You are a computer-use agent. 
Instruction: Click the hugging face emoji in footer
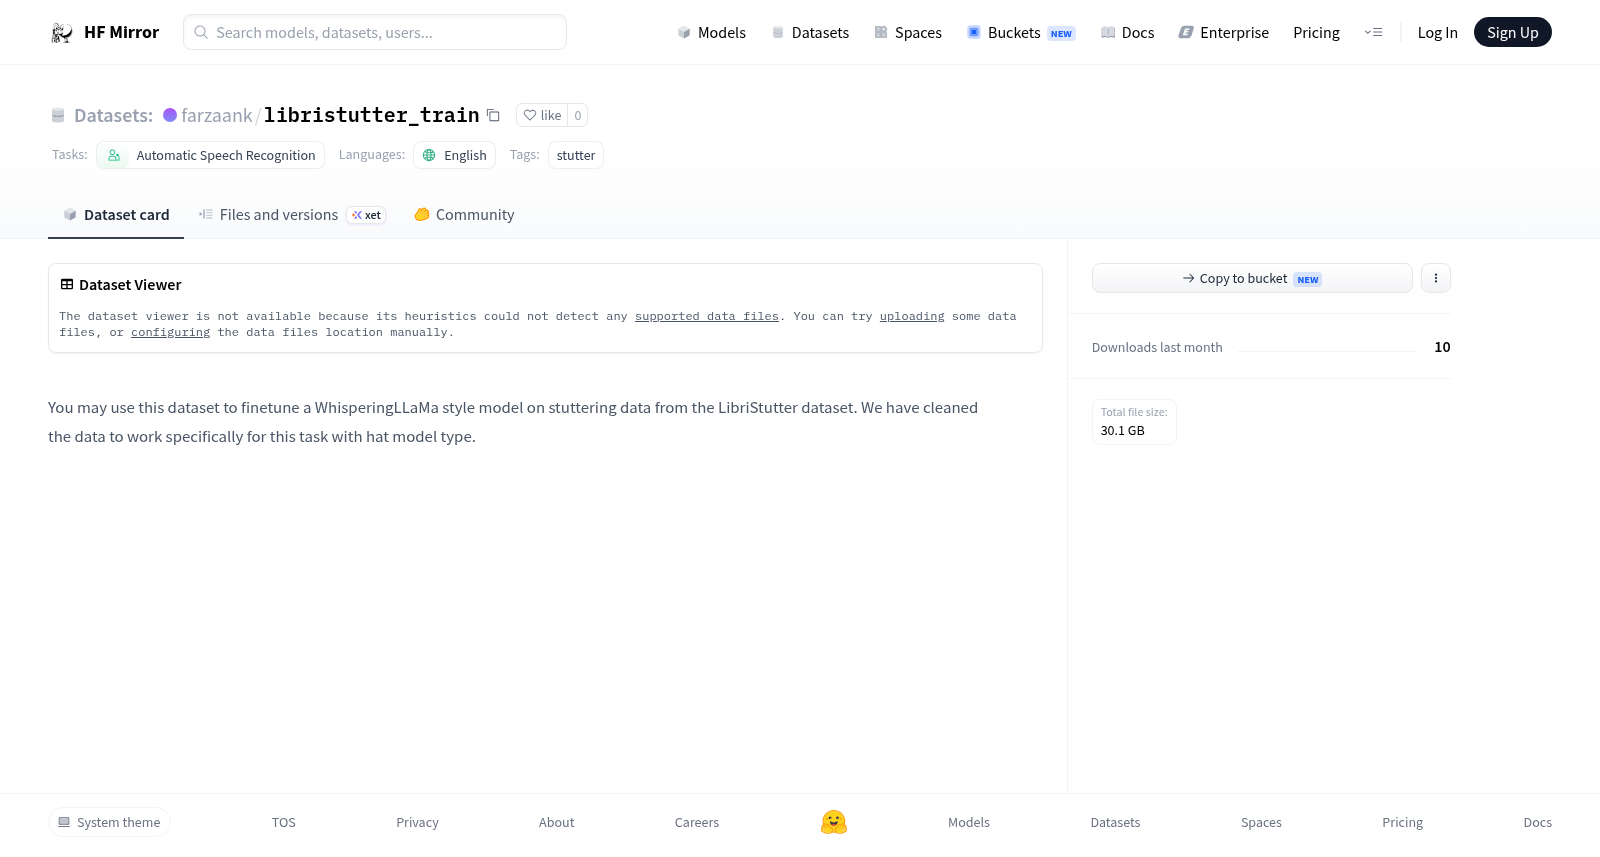click(x=834, y=822)
